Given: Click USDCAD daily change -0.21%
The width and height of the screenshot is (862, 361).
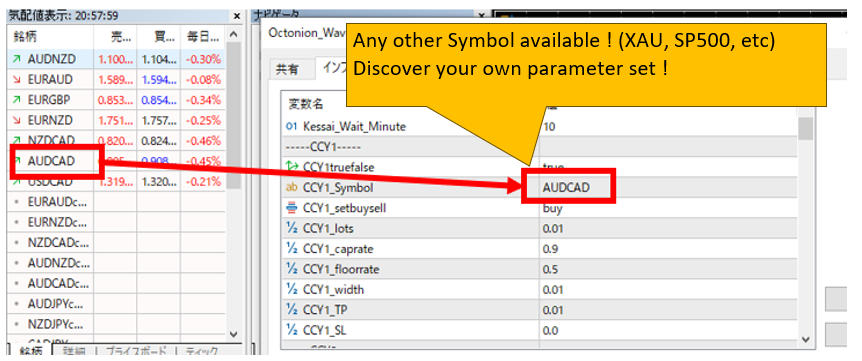Looking at the screenshot, I should pyautogui.click(x=203, y=181).
